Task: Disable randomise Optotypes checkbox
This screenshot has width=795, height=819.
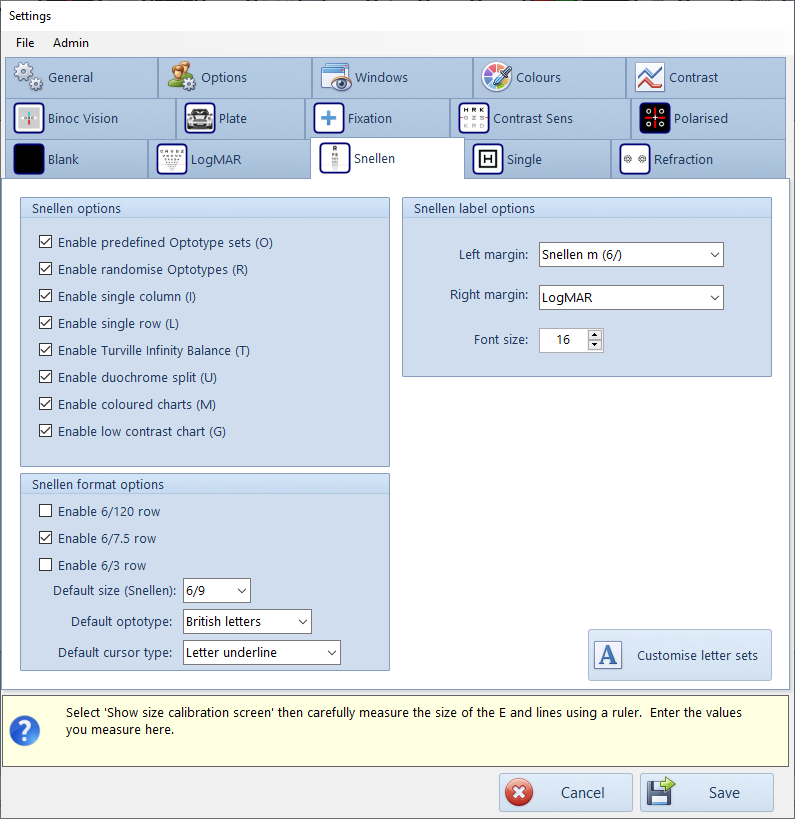Action: pos(46,269)
